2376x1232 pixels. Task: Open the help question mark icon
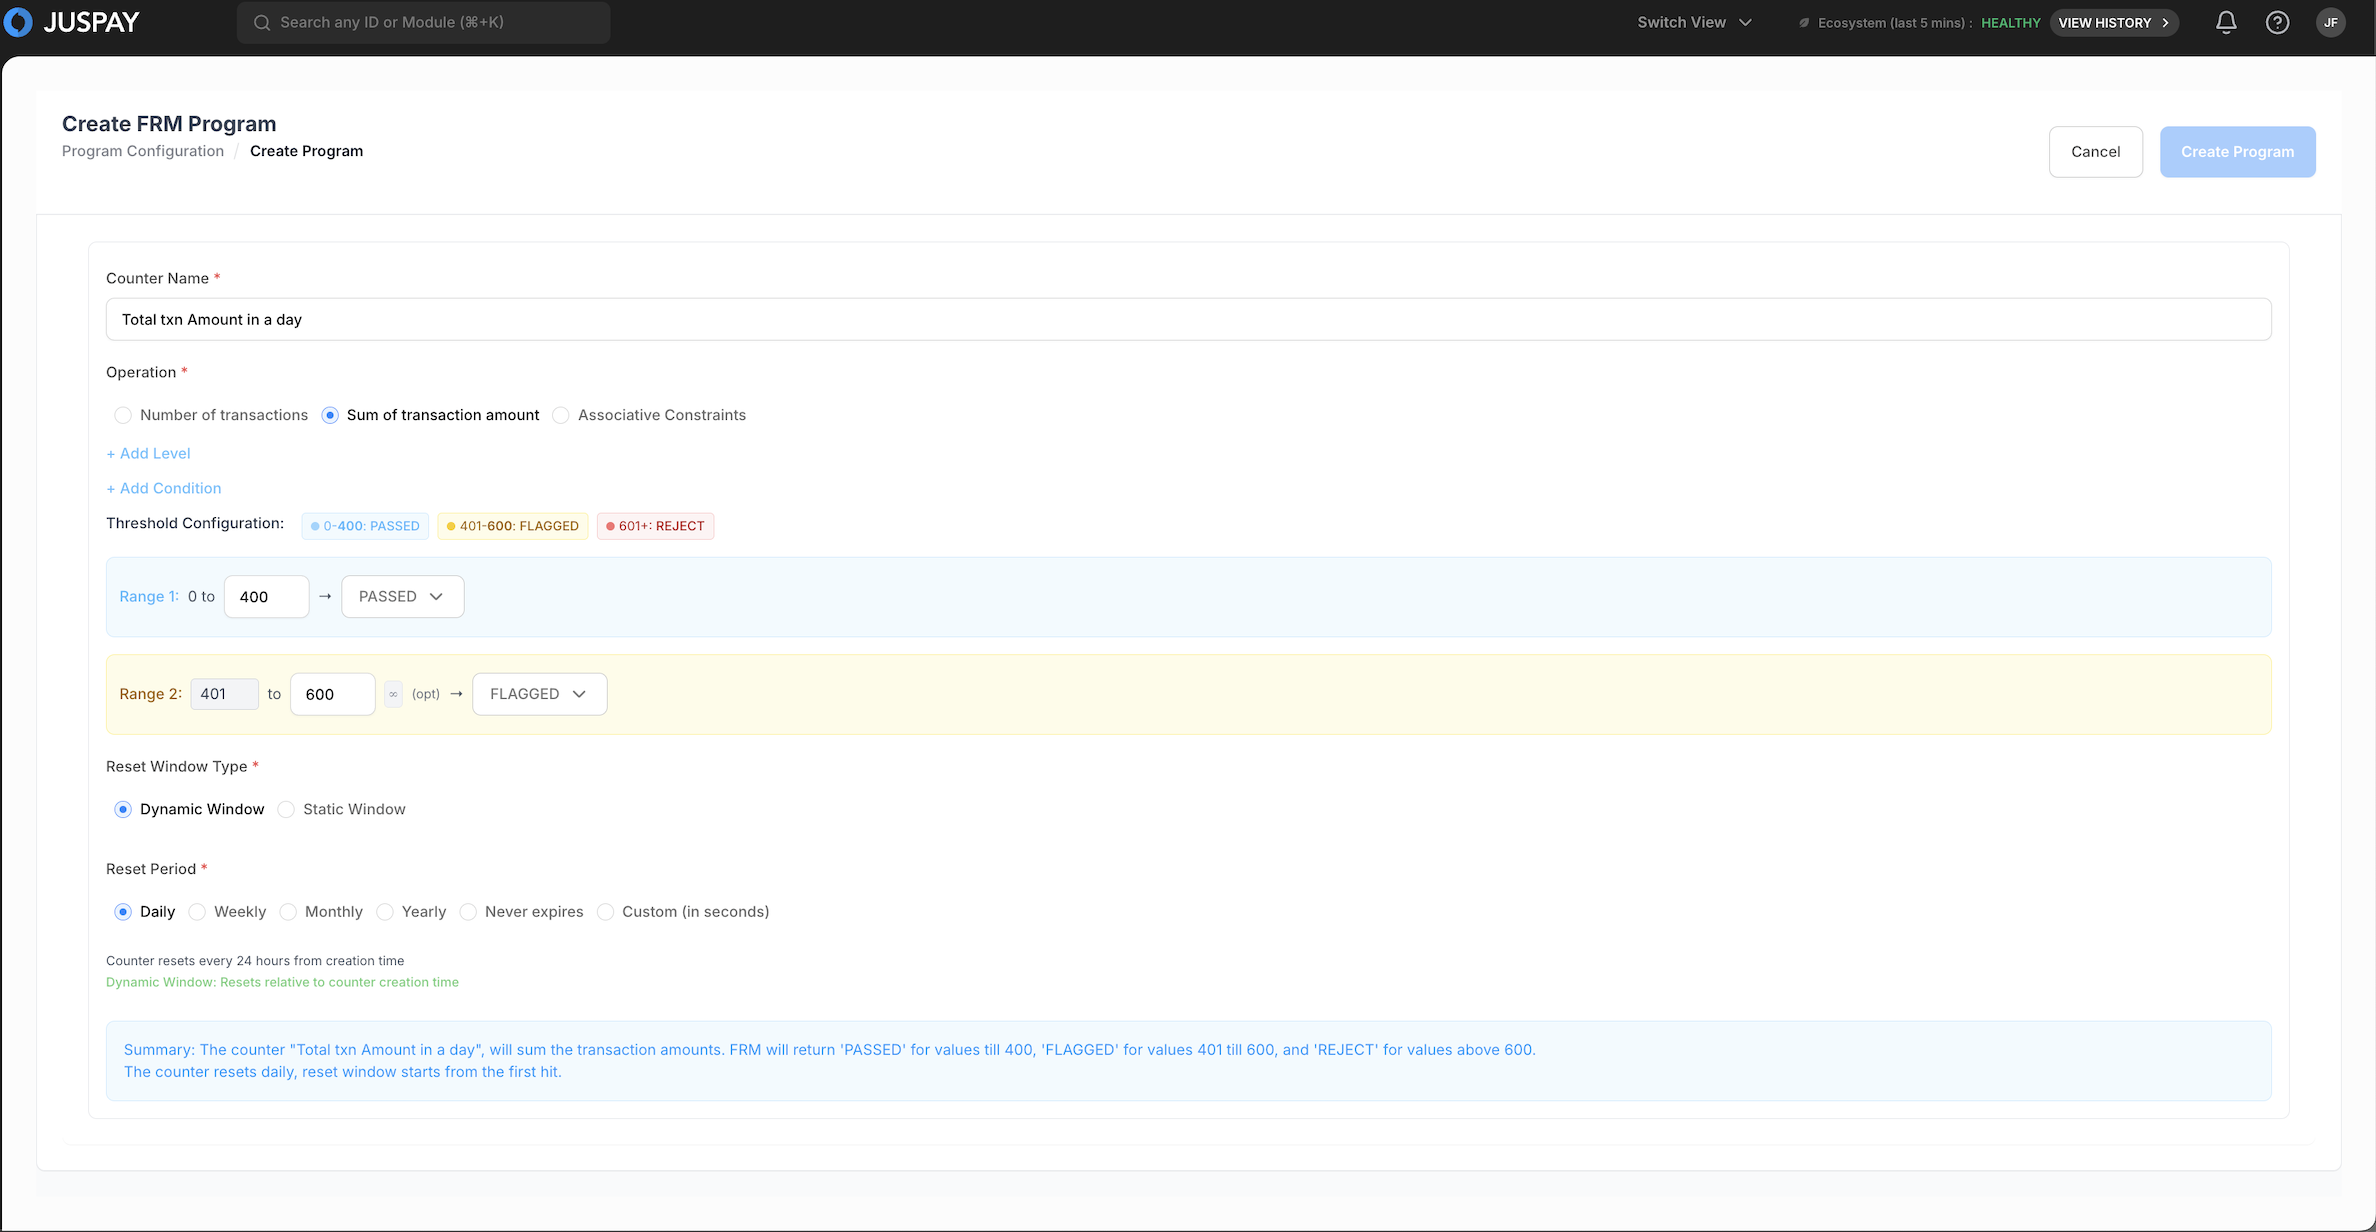(x=2277, y=22)
